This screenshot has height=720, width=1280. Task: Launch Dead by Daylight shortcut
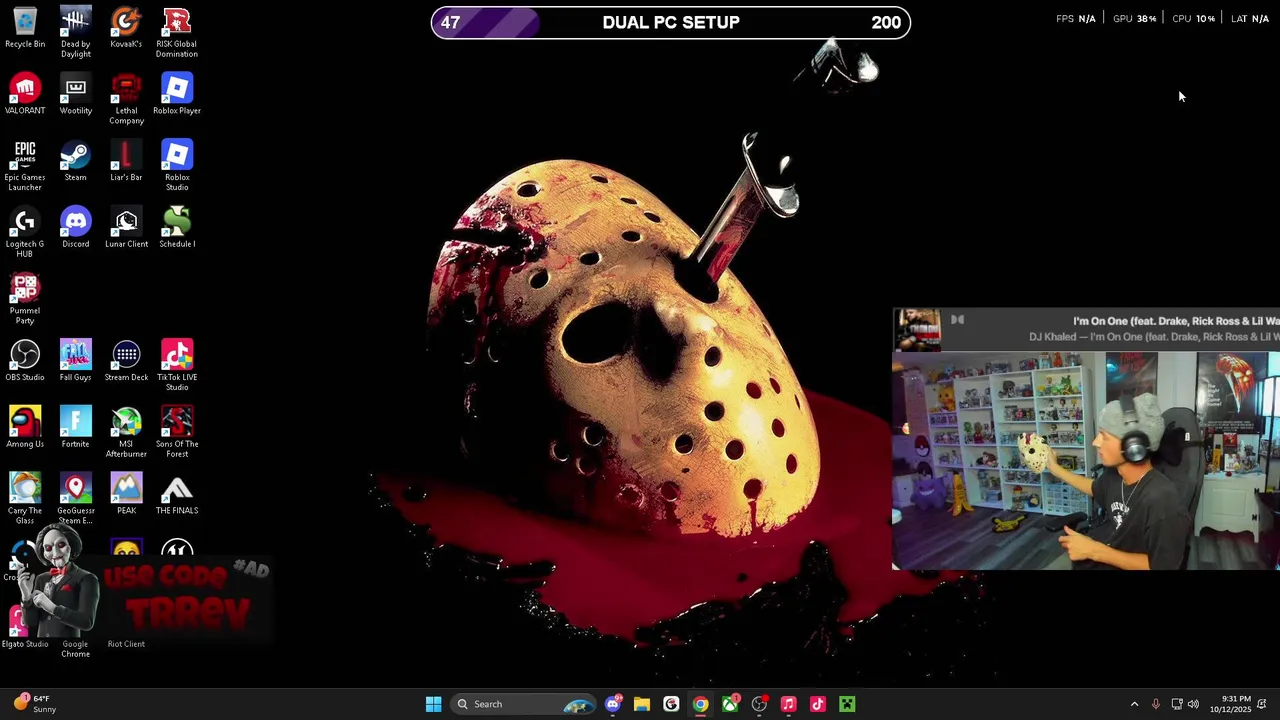(x=76, y=32)
